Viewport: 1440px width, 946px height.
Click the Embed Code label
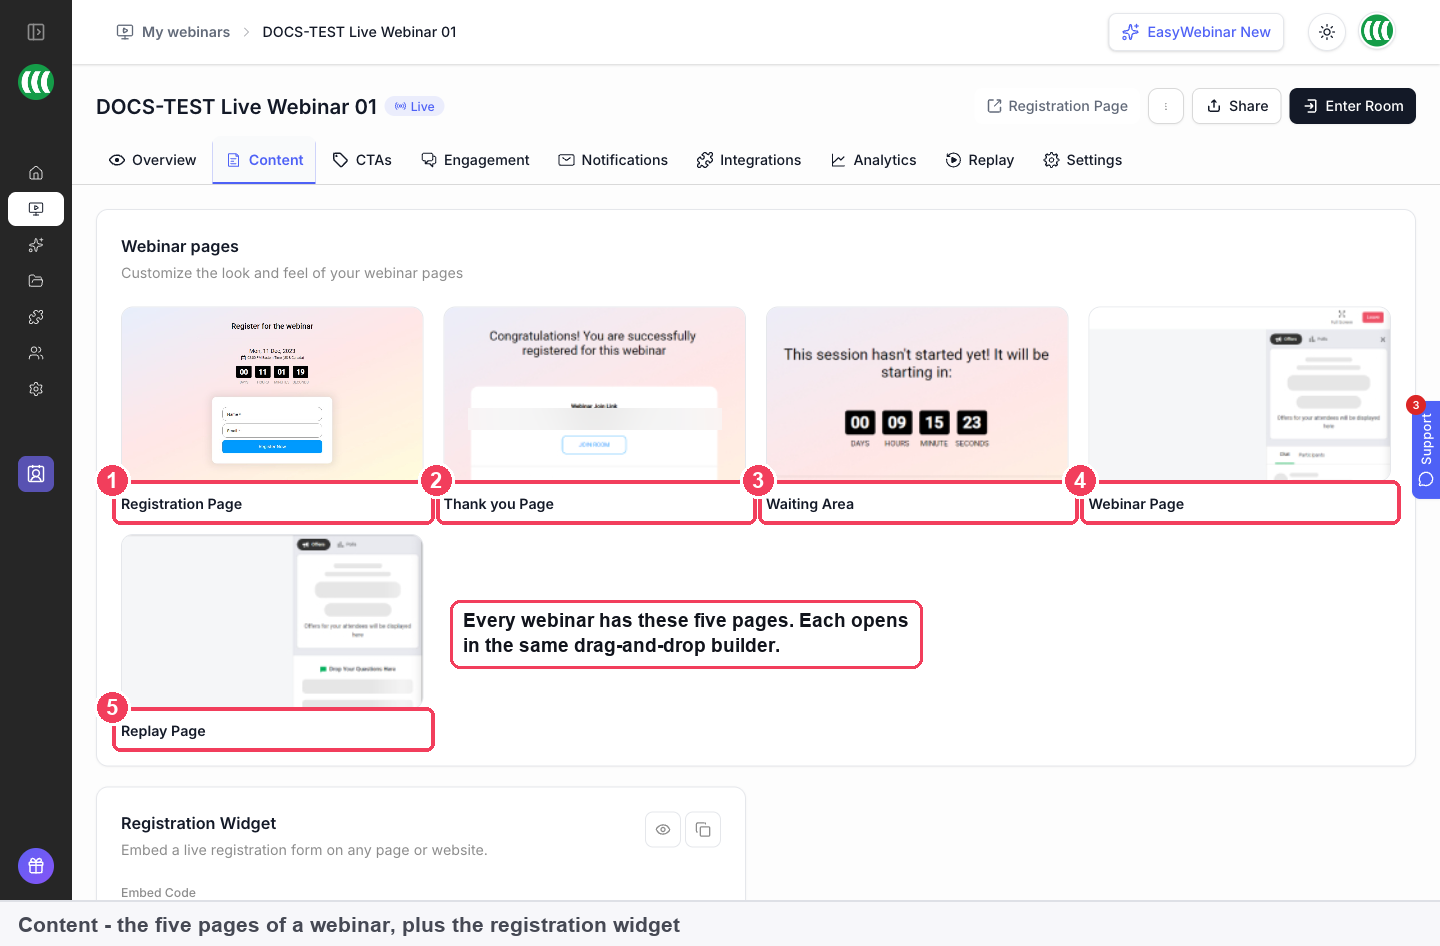[x=158, y=892]
